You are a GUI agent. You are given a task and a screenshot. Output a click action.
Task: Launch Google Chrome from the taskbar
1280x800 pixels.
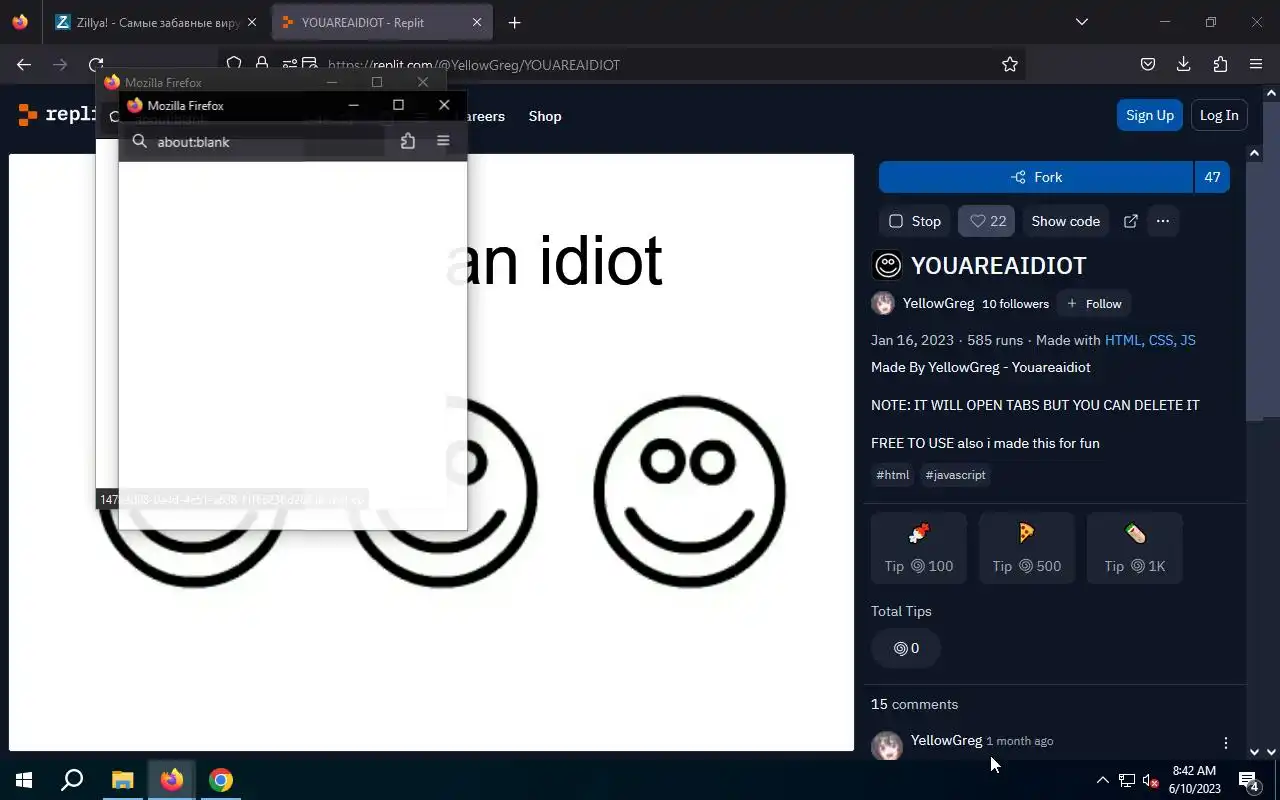click(x=221, y=780)
